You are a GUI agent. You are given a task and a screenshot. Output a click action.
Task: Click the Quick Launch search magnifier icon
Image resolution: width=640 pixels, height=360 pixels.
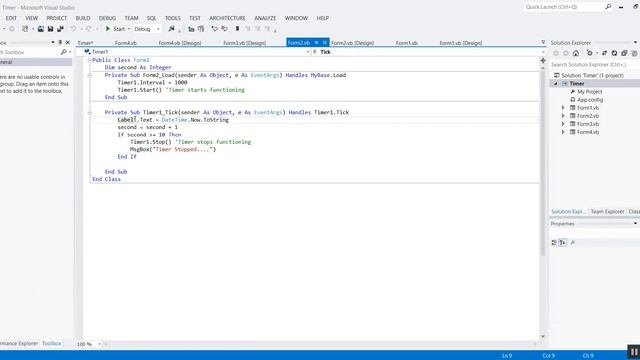pos(608,7)
